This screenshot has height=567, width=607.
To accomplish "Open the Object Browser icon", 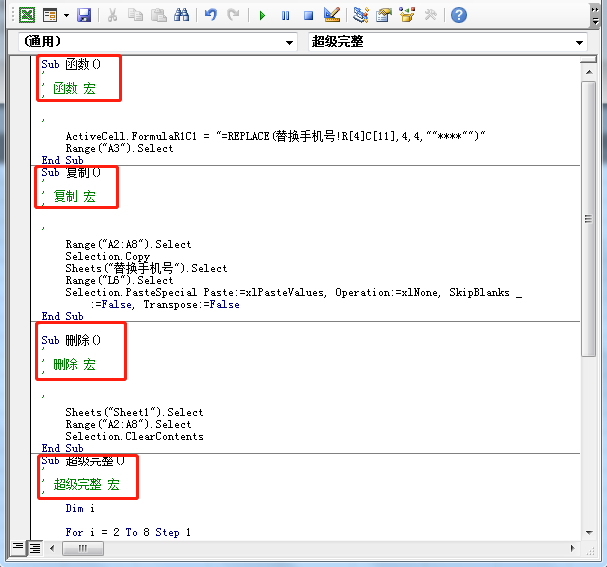I will 407,15.
